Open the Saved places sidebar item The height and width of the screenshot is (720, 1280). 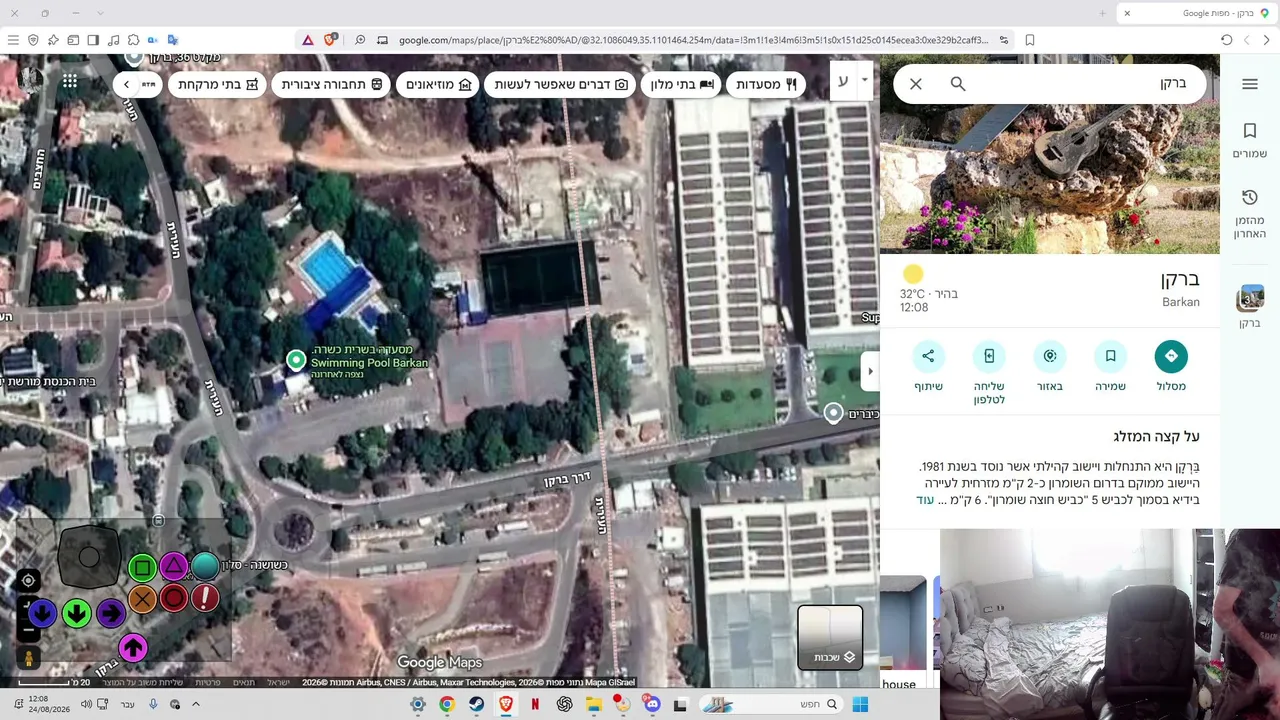point(1249,141)
